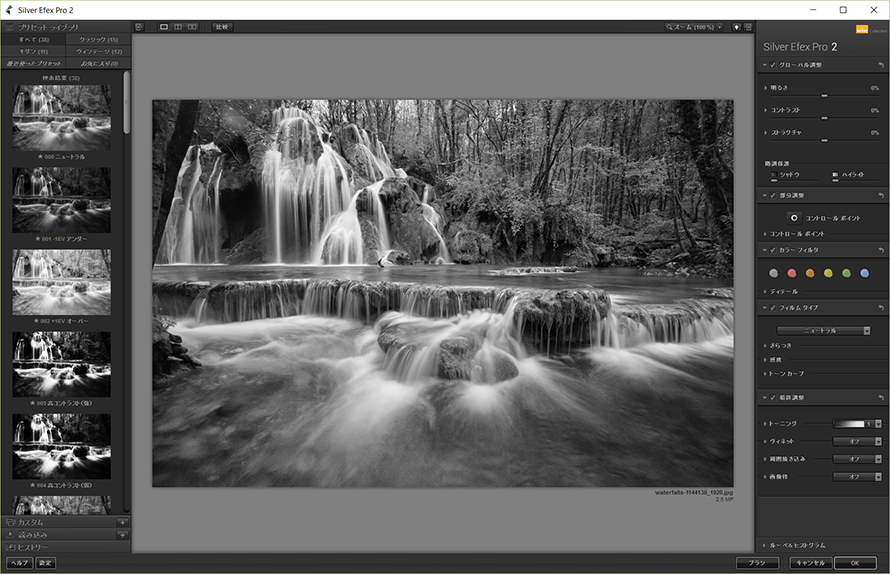Hide the right adjustment panel icon
The image size is (890, 574).
(748, 27)
